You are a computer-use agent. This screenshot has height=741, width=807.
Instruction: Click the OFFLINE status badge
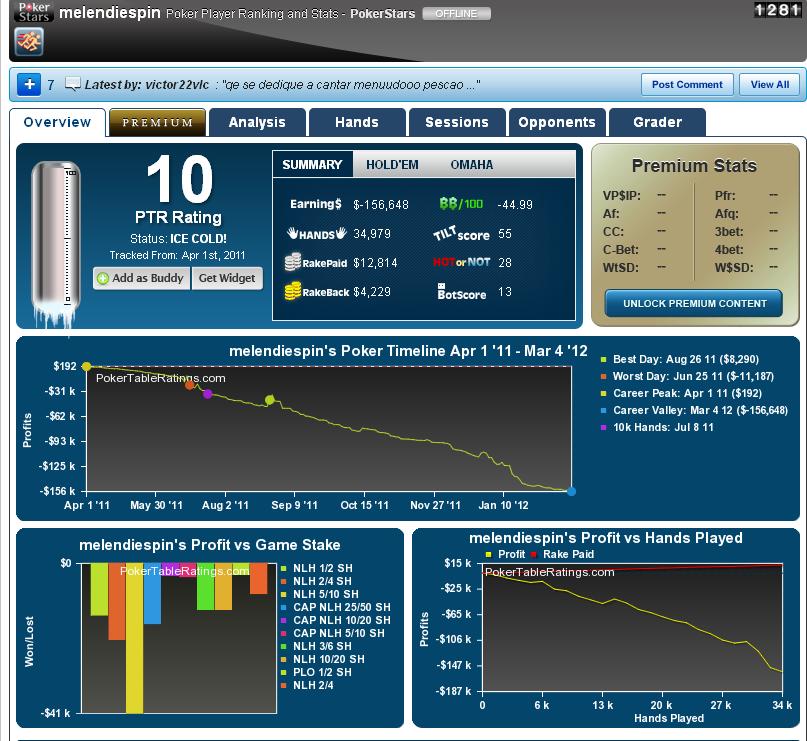click(x=456, y=13)
